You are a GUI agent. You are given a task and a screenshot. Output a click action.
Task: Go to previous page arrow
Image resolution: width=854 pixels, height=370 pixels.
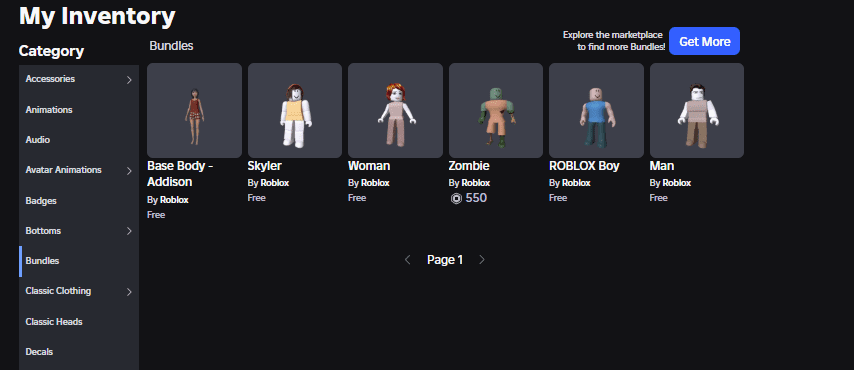point(407,260)
